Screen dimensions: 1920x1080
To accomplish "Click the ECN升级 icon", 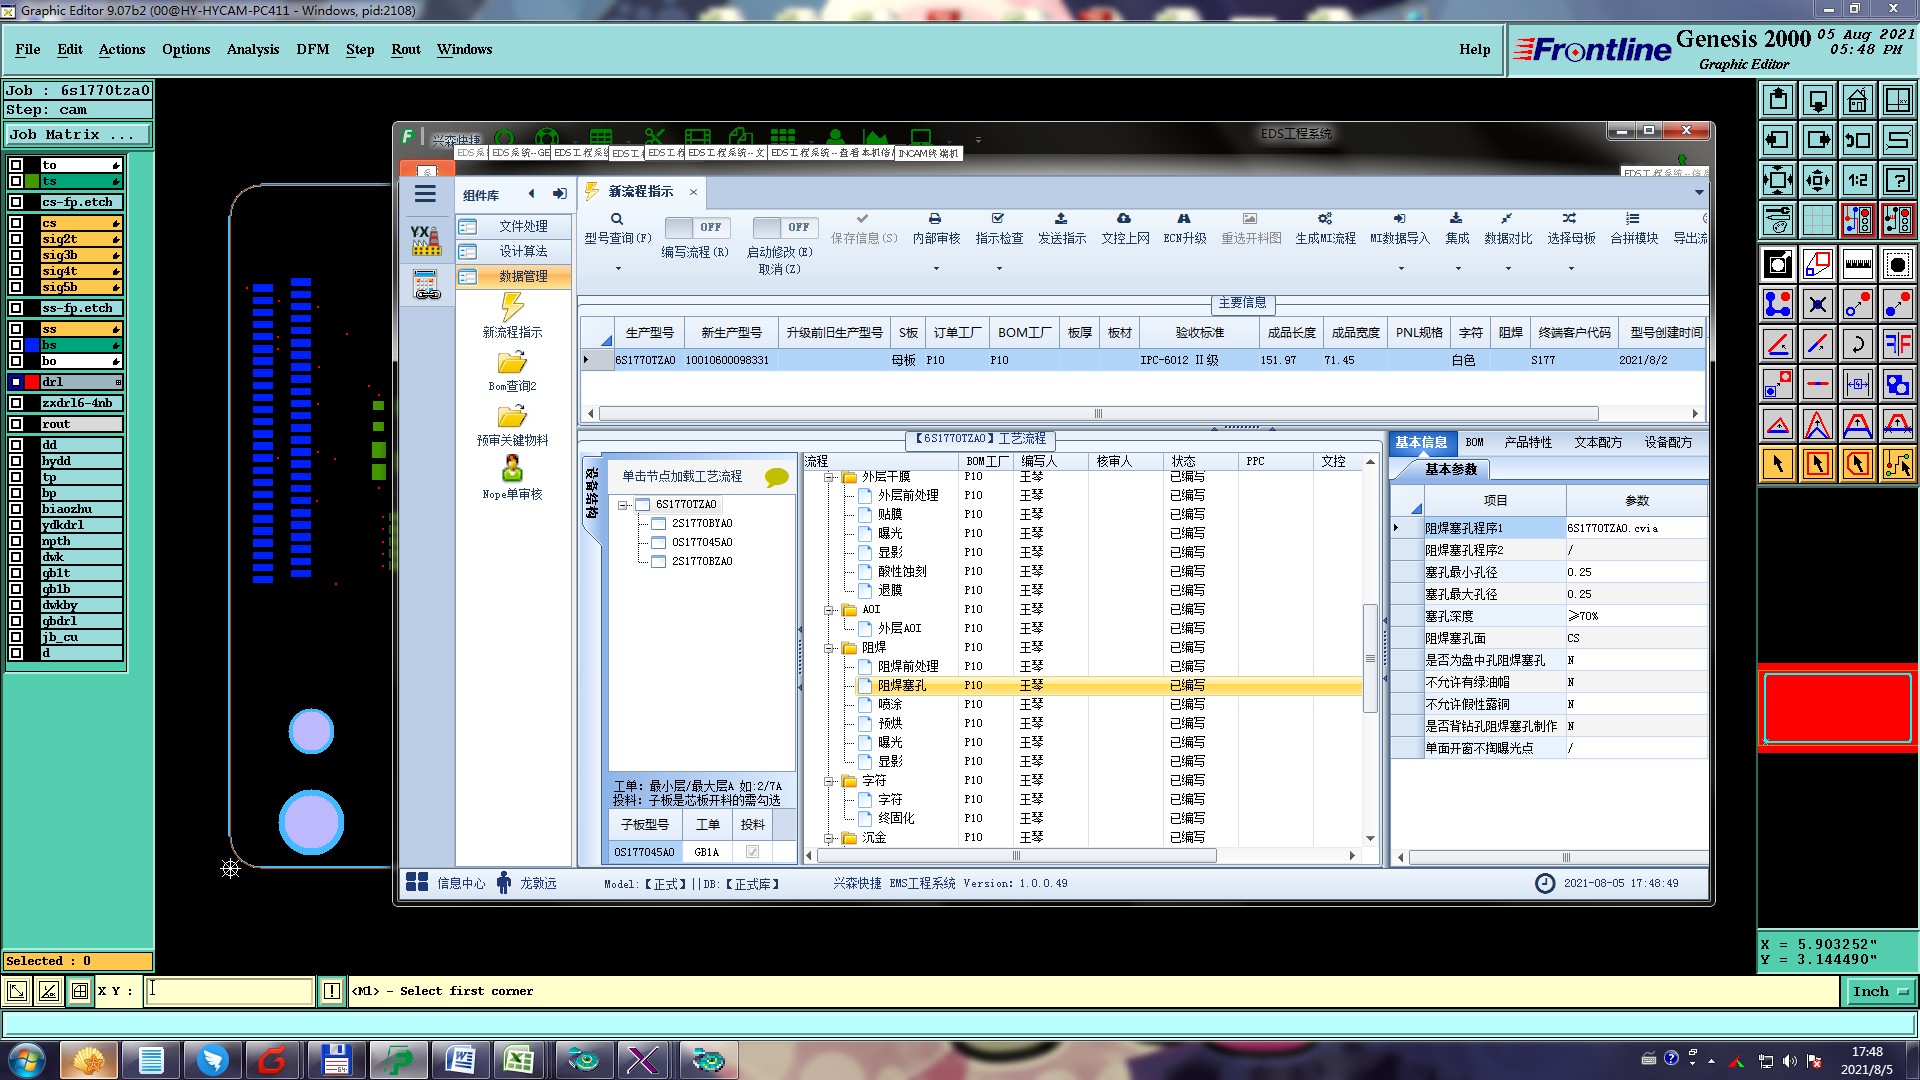I will click(1184, 219).
